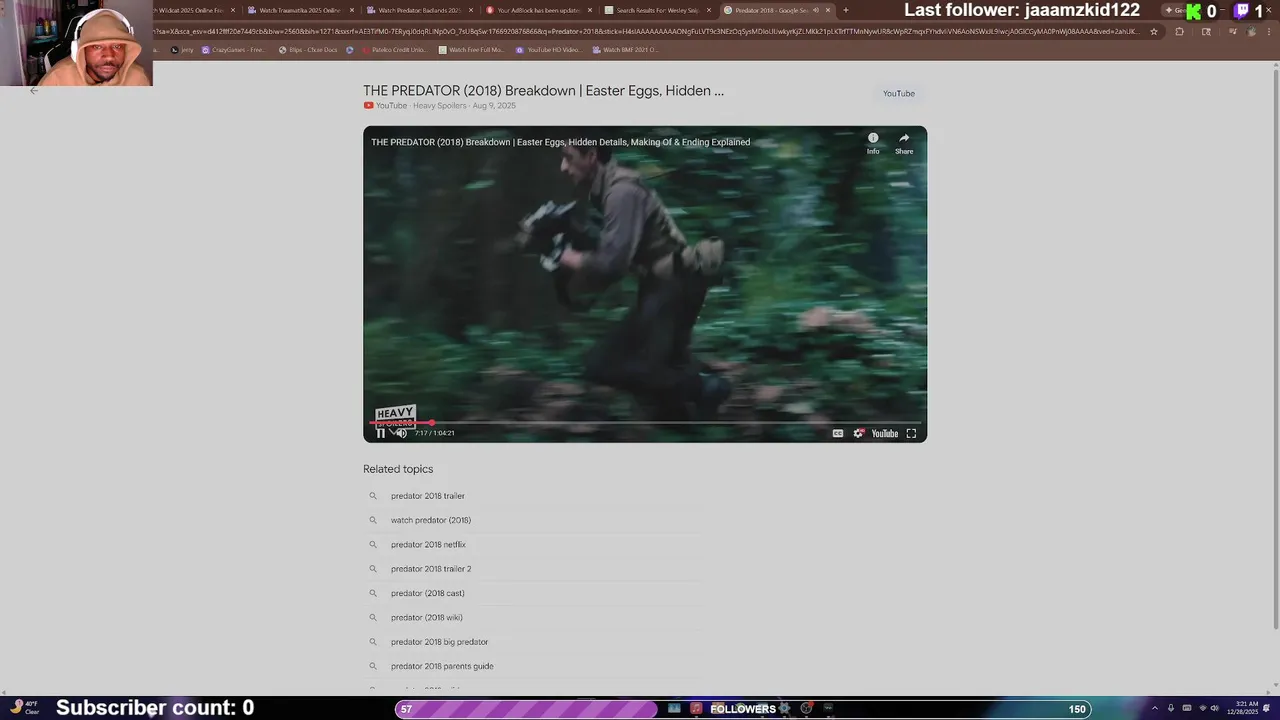Bookmark this page with the star icon

coord(1154,31)
